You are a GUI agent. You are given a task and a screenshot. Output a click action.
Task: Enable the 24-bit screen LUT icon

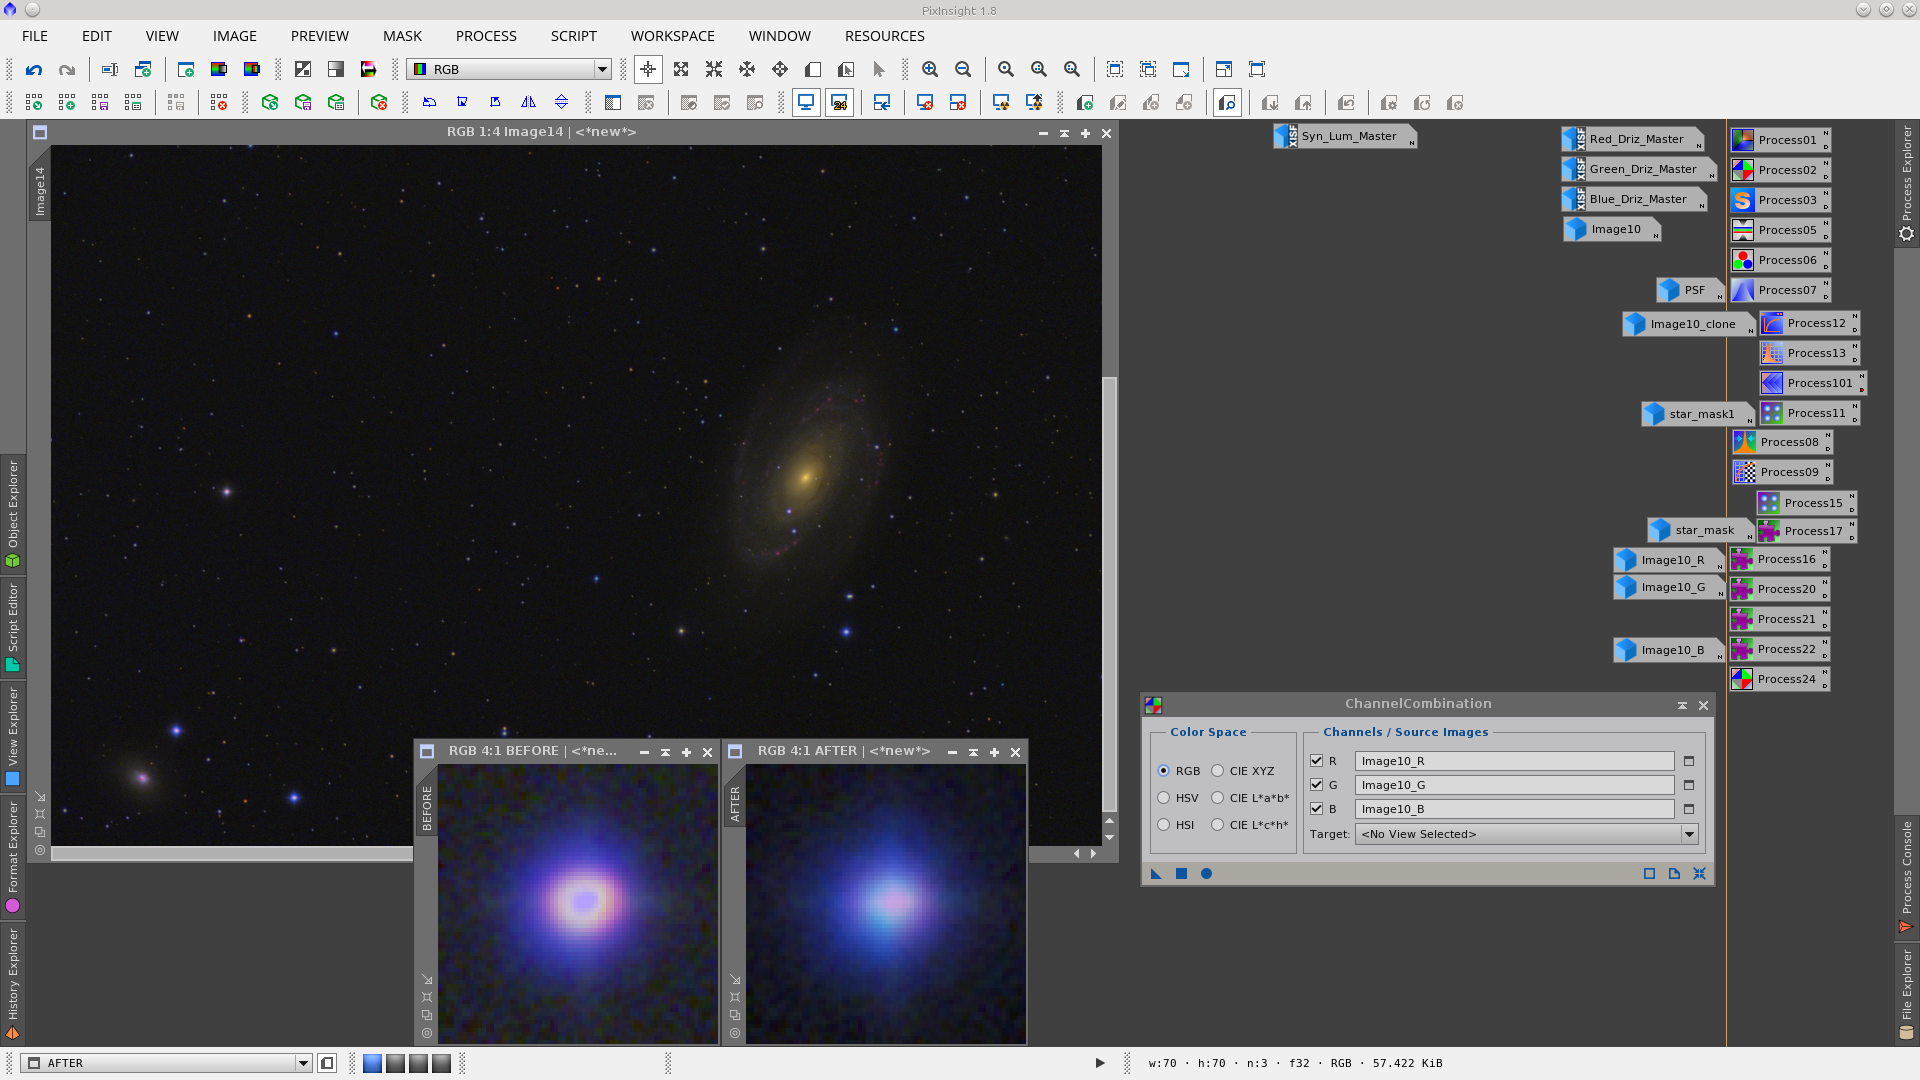[x=839, y=102]
